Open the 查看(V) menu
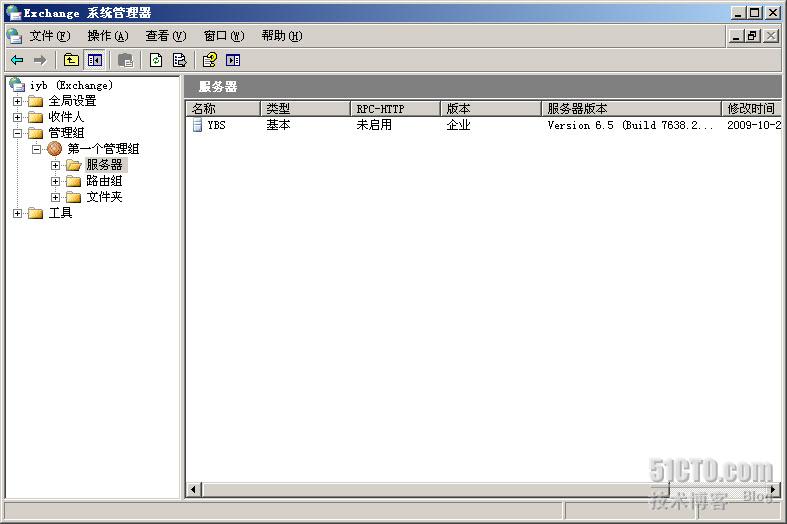Image resolution: width=787 pixels, height=524 pixels. pos(166,36)
